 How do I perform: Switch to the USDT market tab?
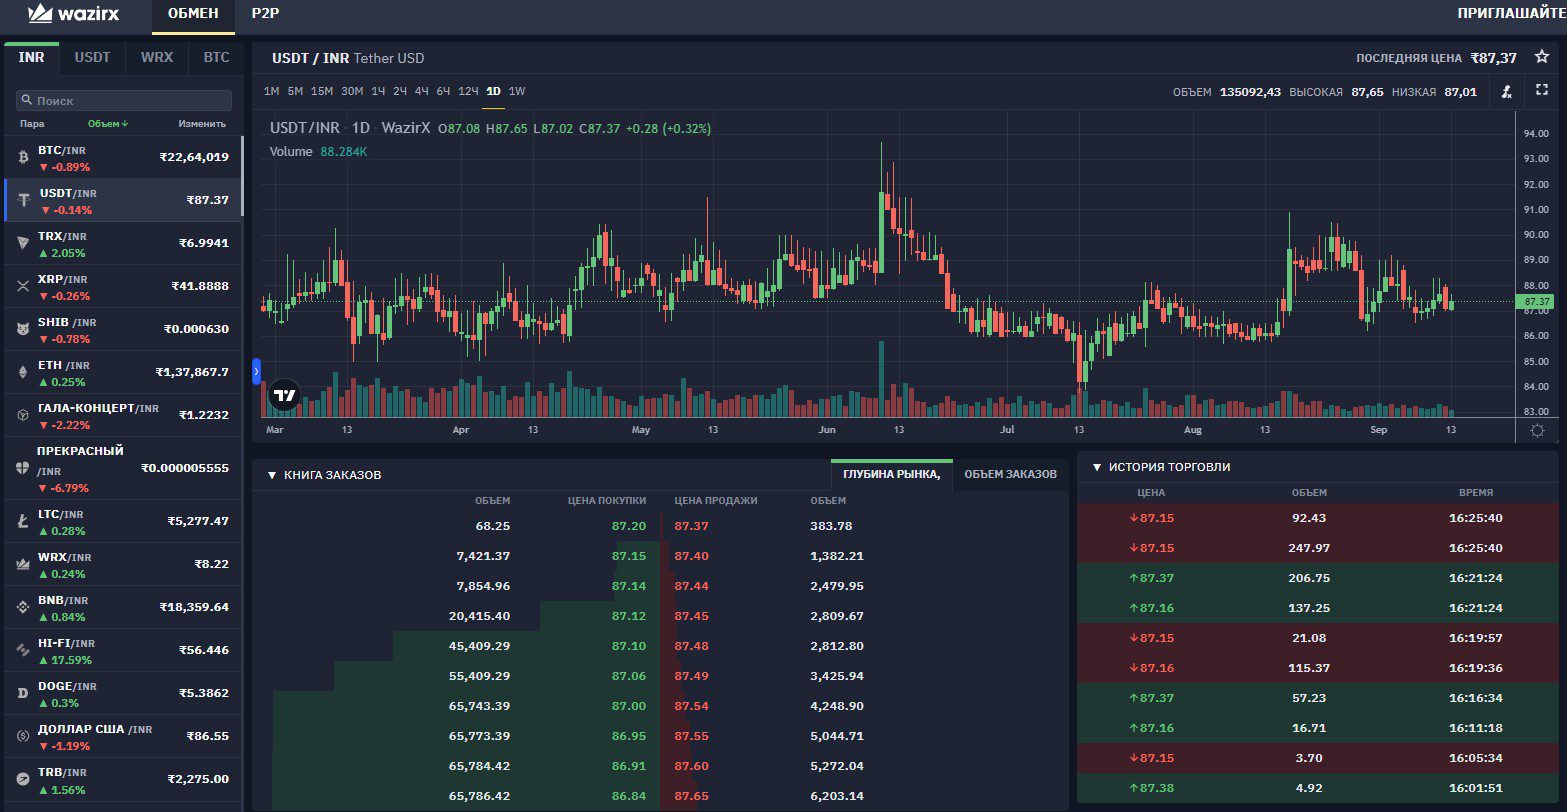[x=92, y=58]
